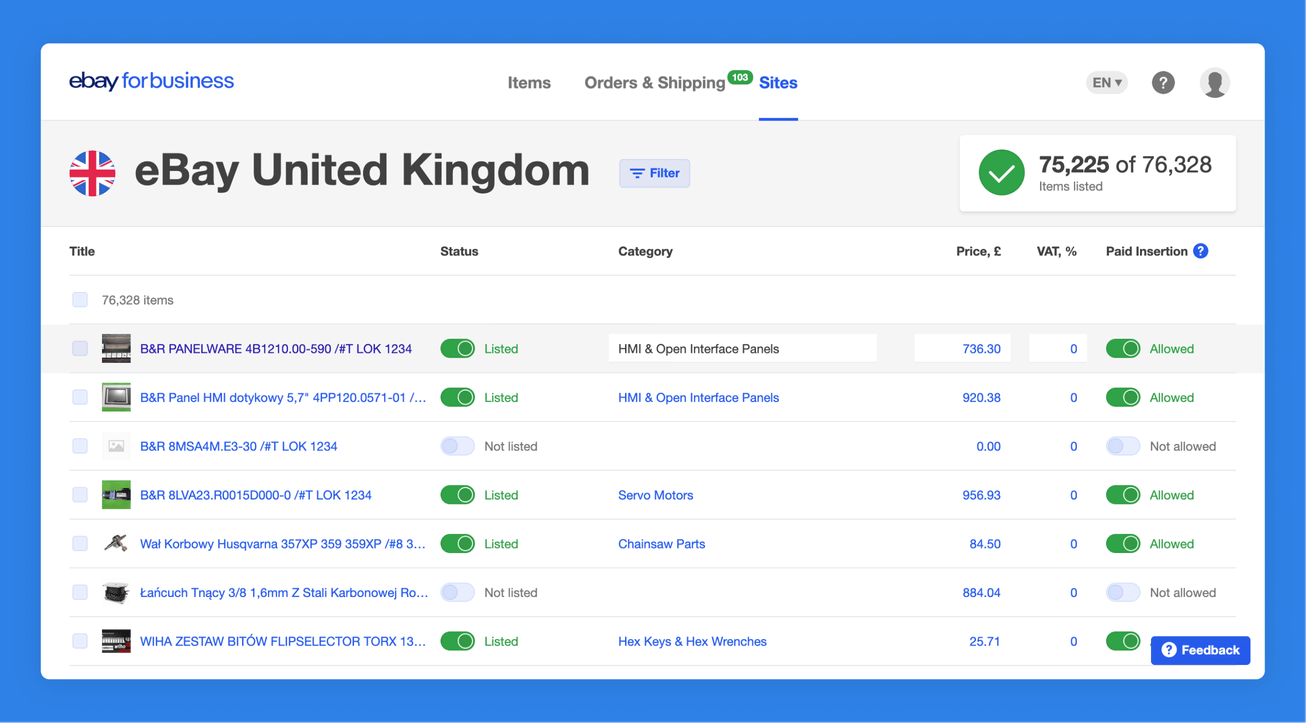Open thumbnail for Łańcuch Tnący 3/8

116,593
